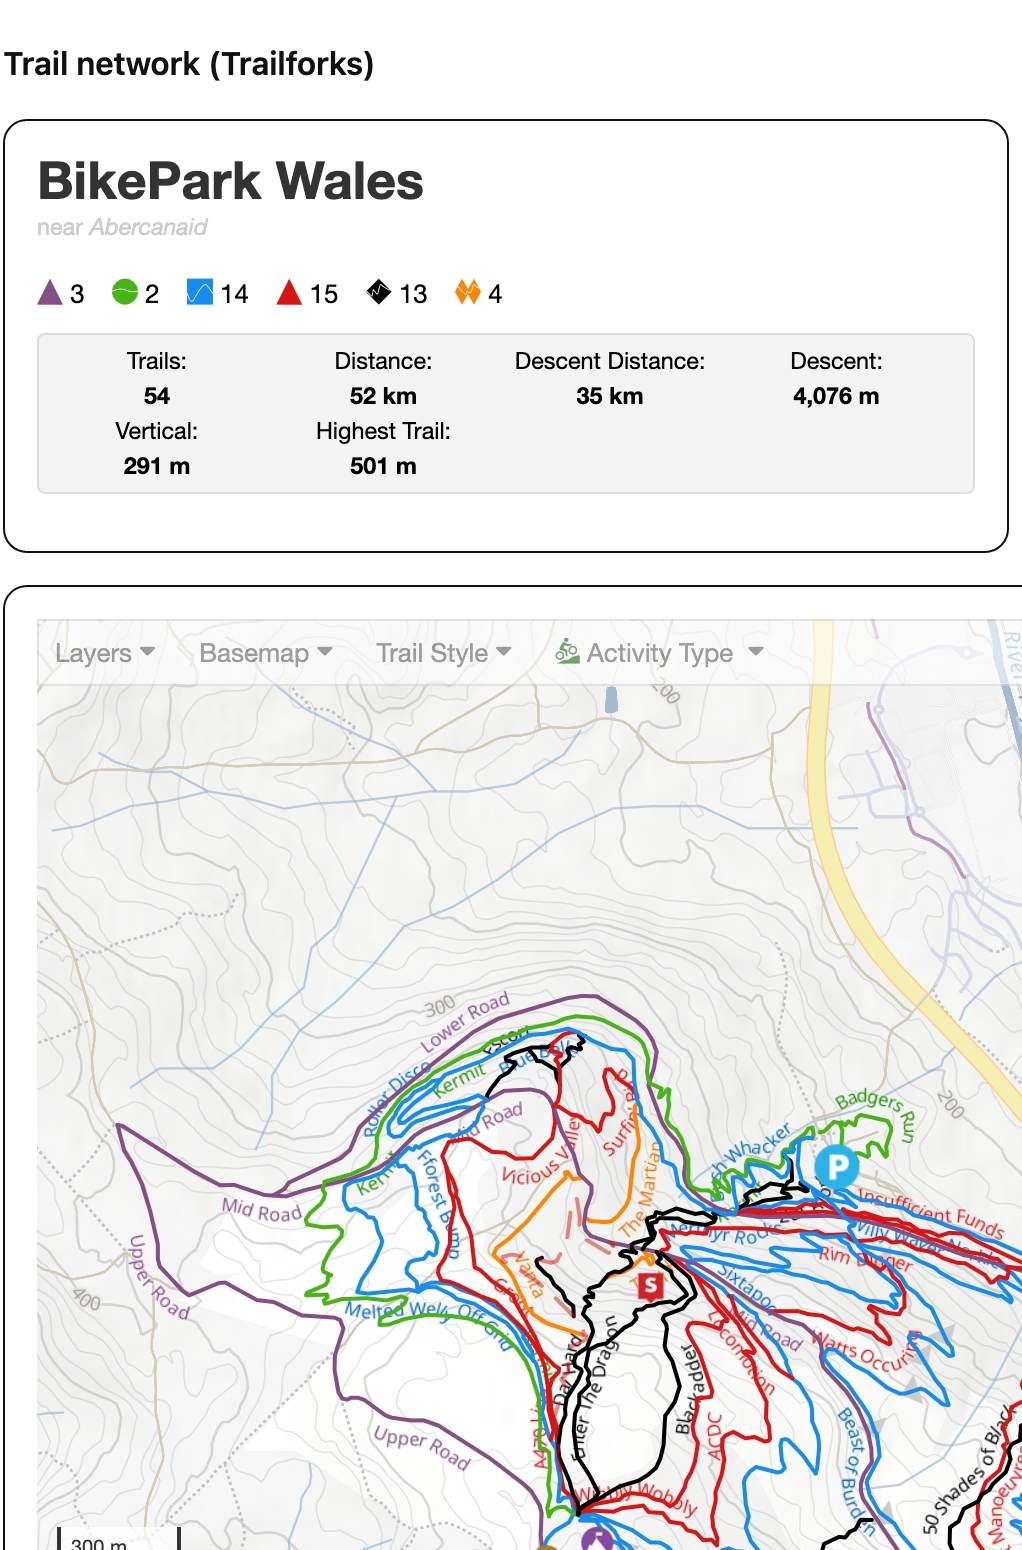
Task: Click the purple triangle access-road difficulty icon
Action: 50,293
